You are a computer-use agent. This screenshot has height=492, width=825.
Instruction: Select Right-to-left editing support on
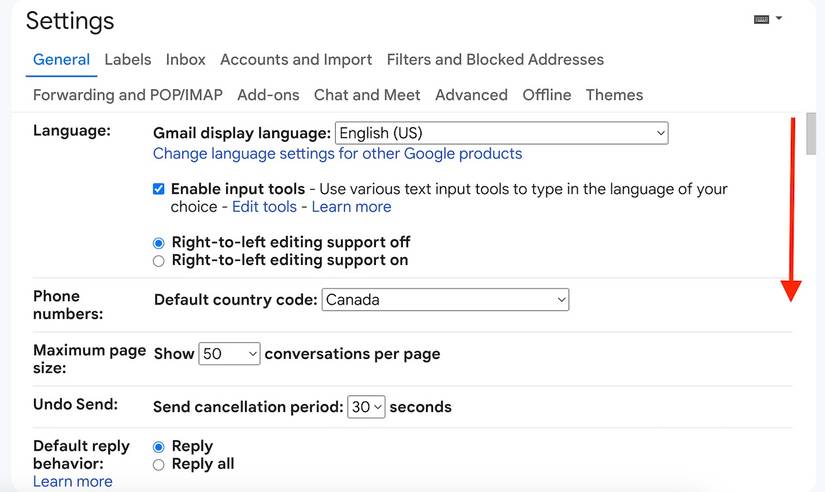(158, 261)
